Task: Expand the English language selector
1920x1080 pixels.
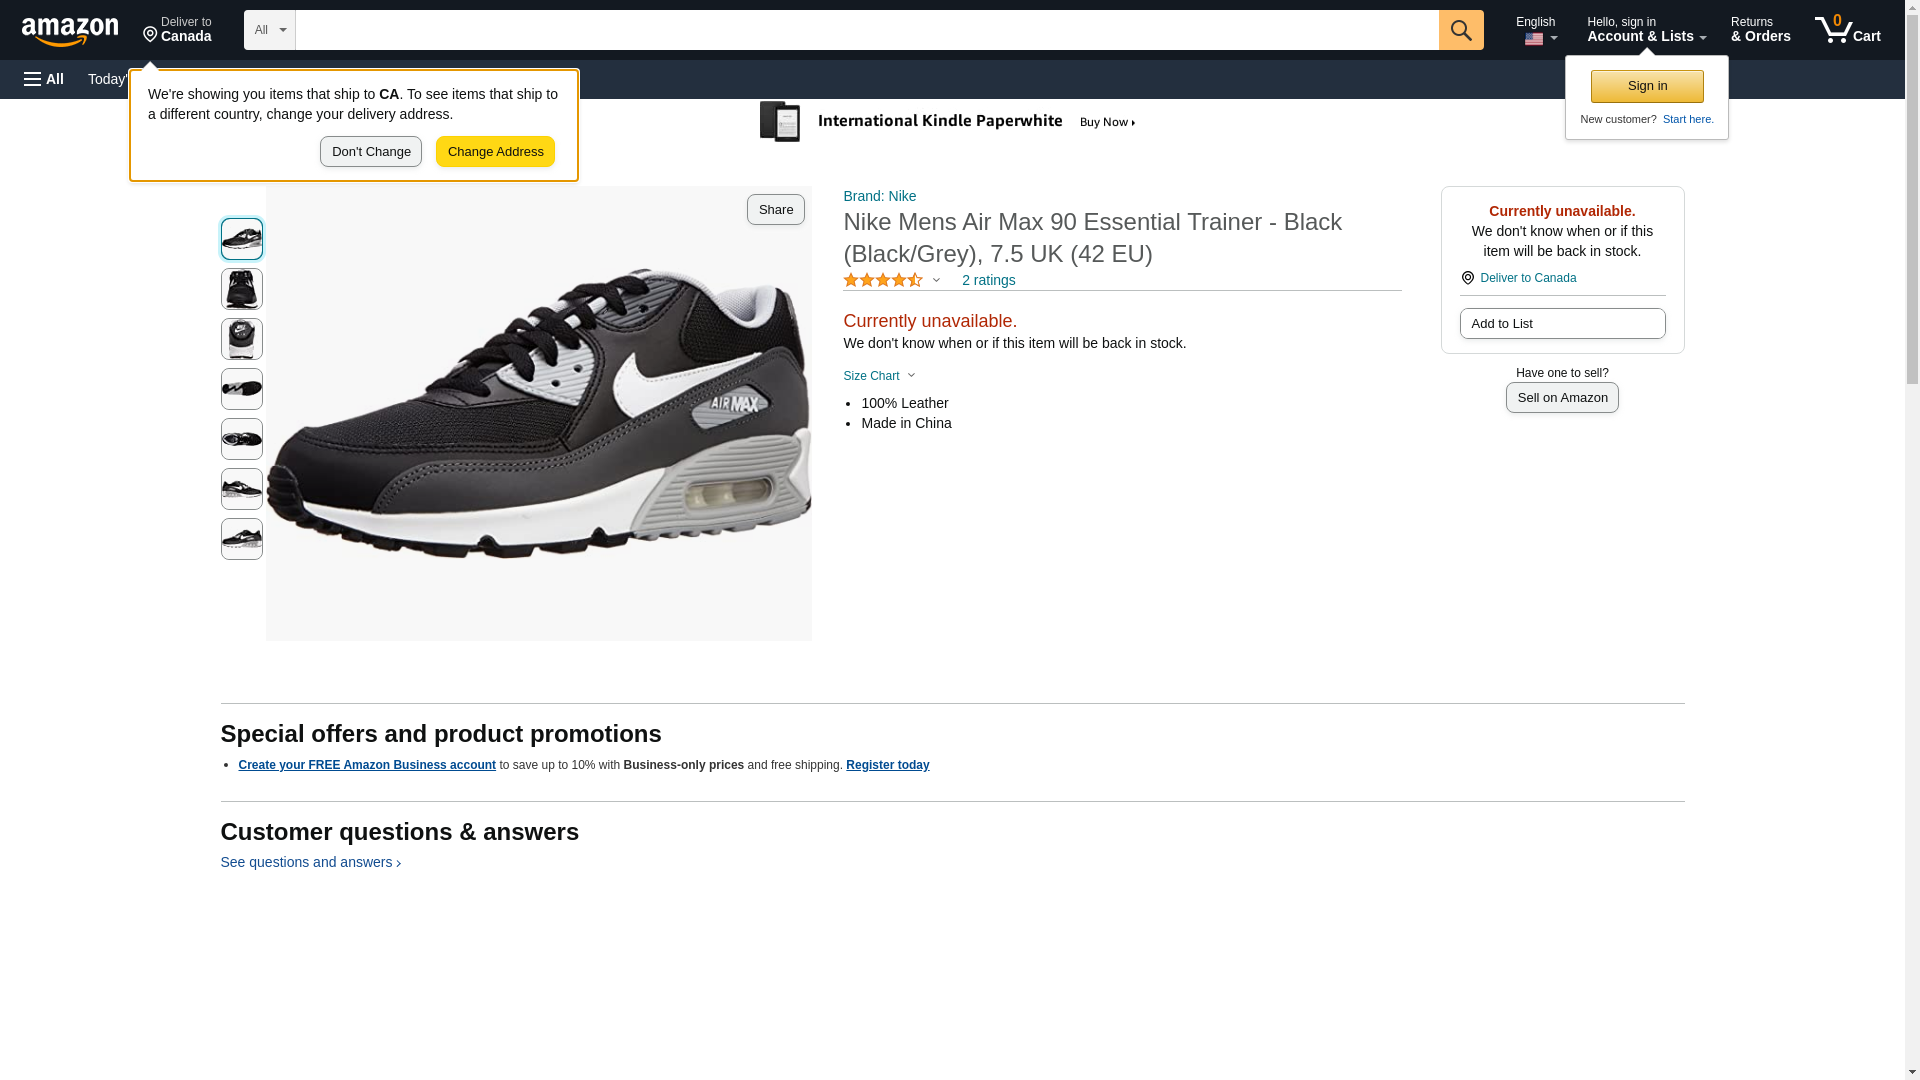Action: coord(1536,30)
